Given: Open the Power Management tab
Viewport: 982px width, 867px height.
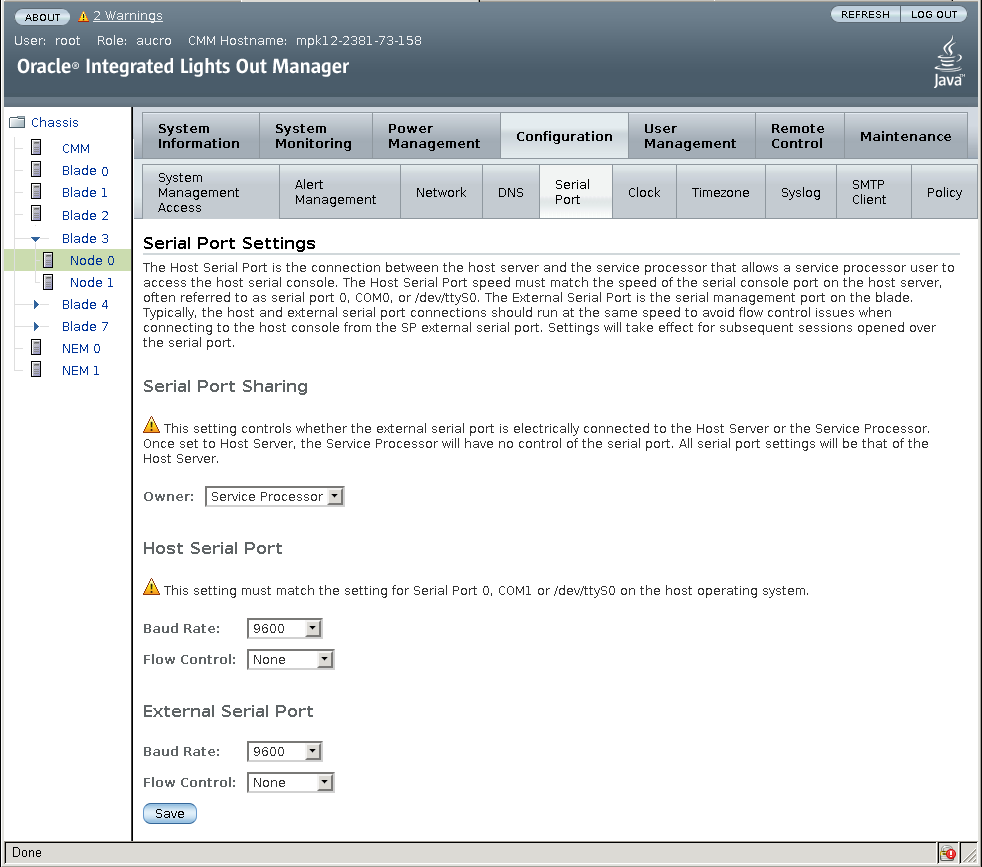Looking at the screenshot, I should click(436, 136).
